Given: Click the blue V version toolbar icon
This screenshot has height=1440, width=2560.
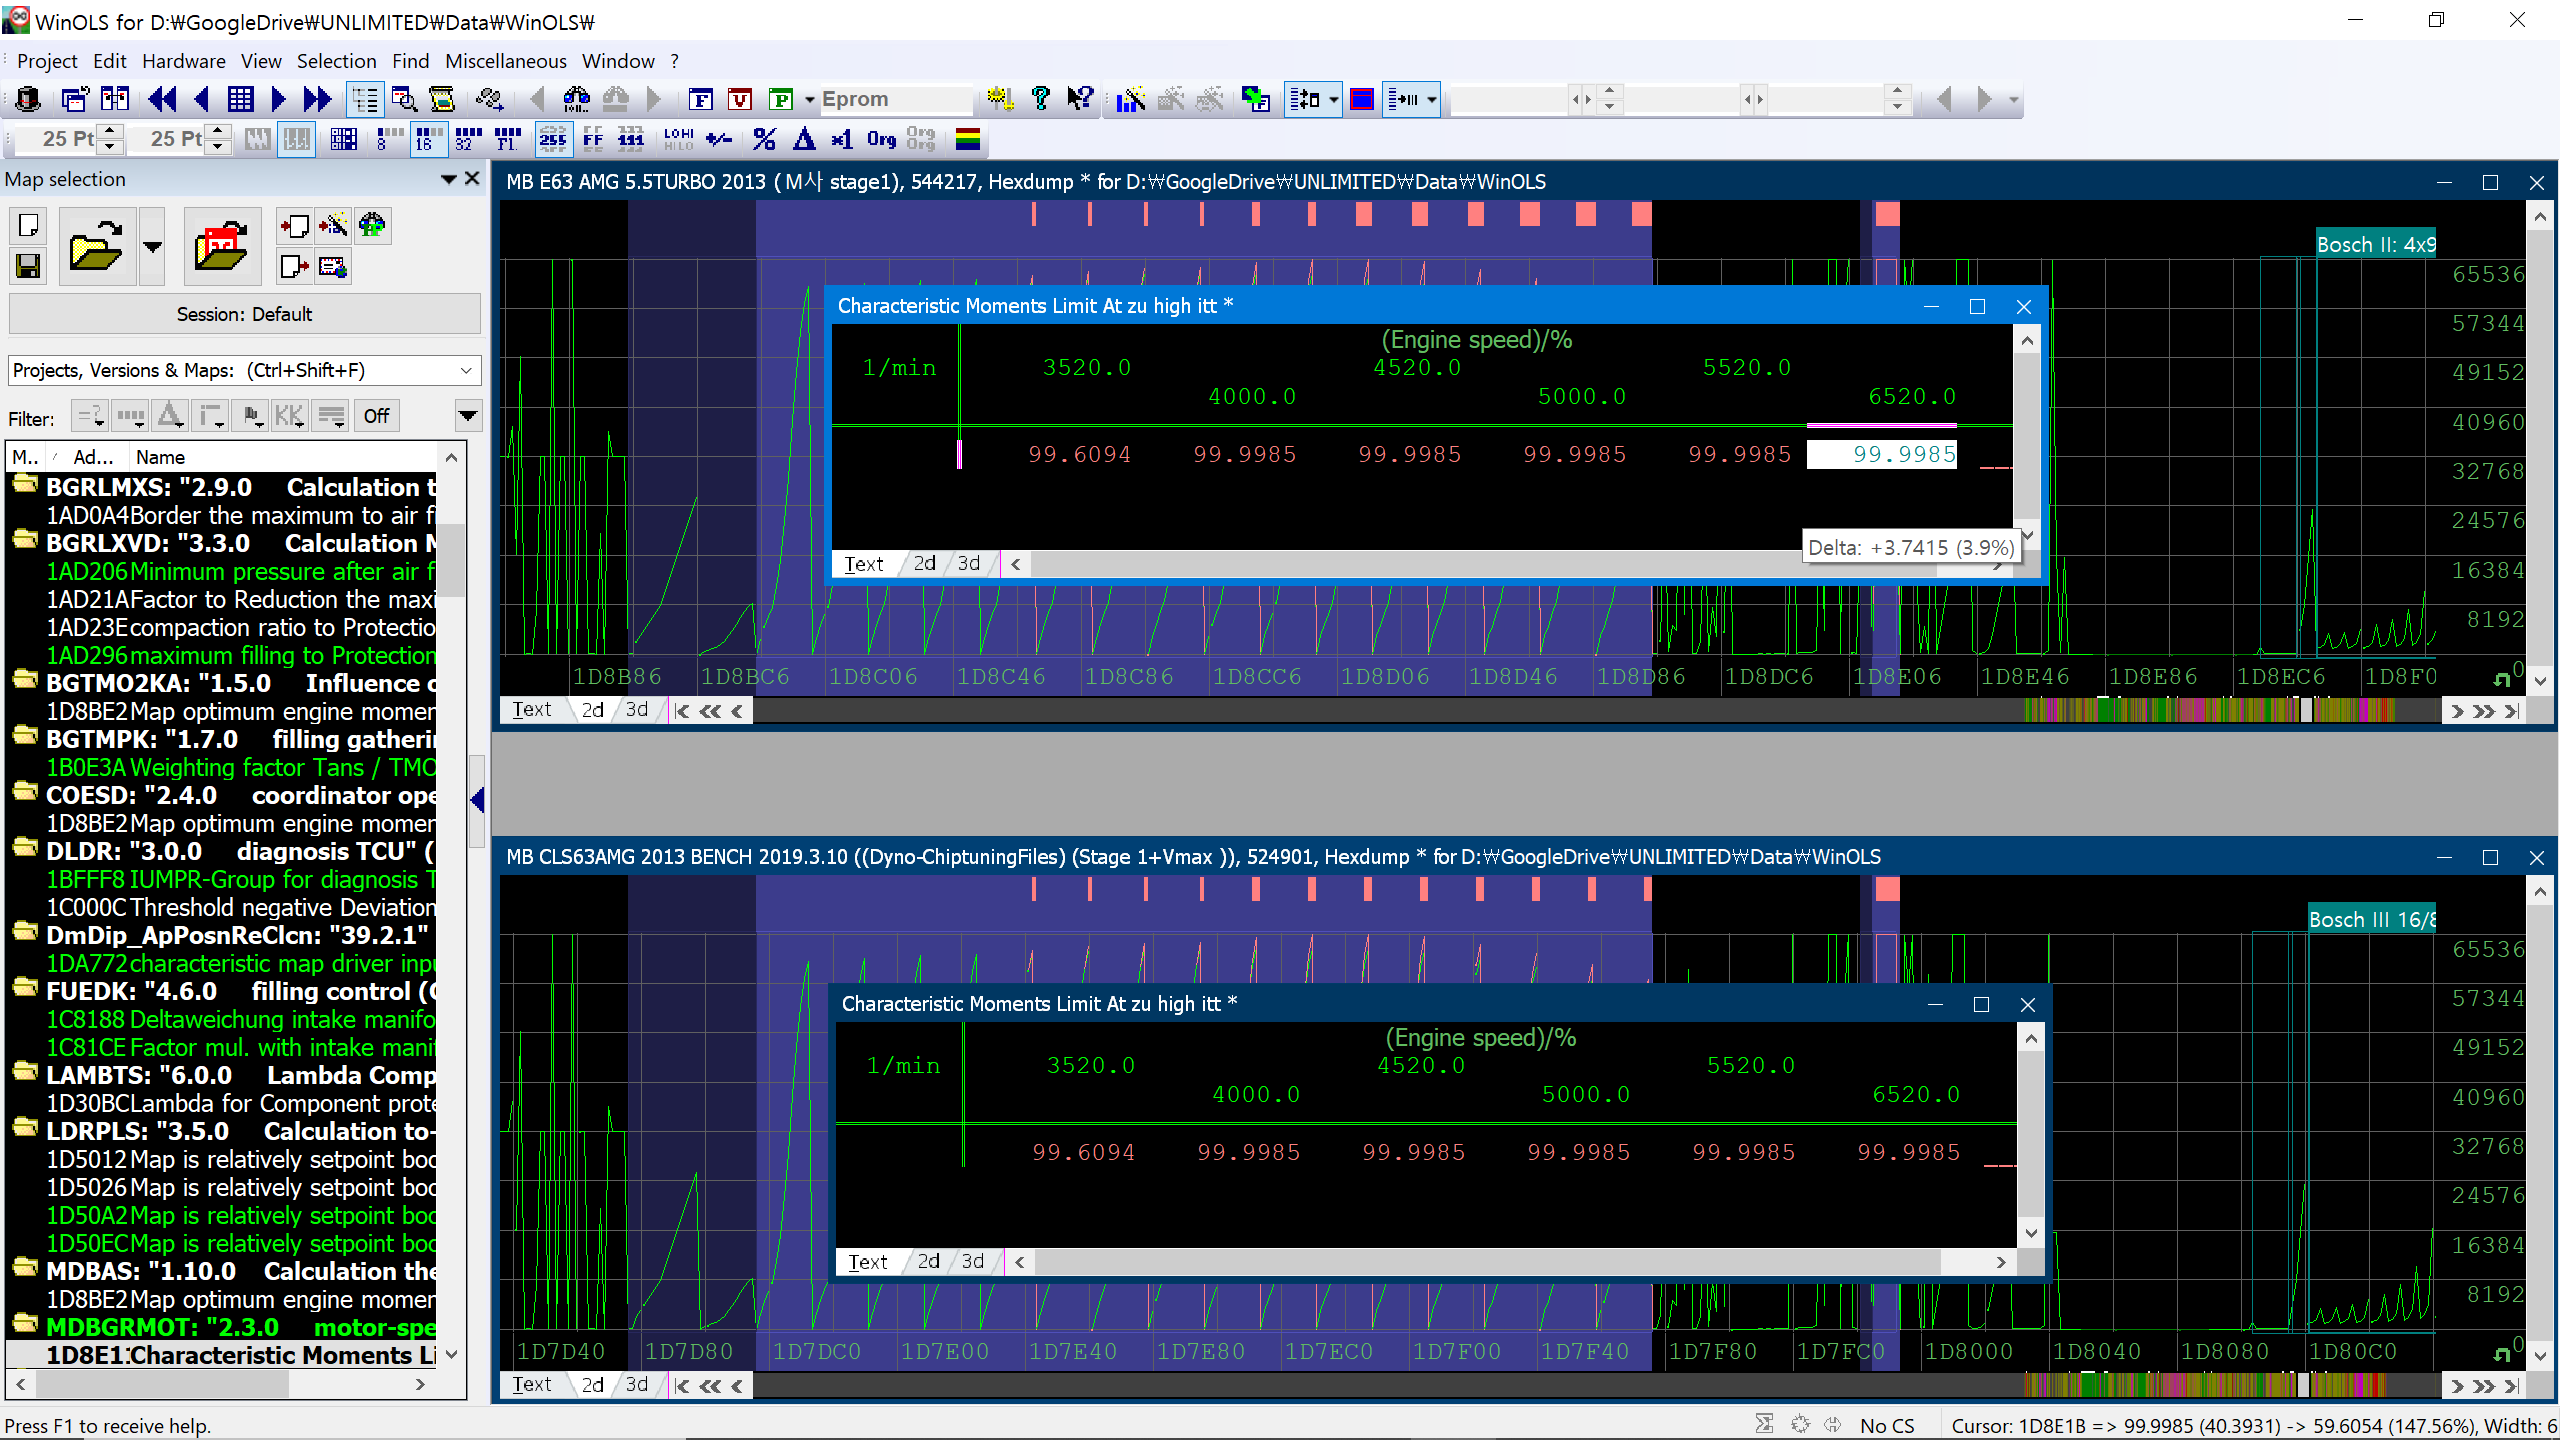Looking at the screenshot, I should (x=740, y=99).
